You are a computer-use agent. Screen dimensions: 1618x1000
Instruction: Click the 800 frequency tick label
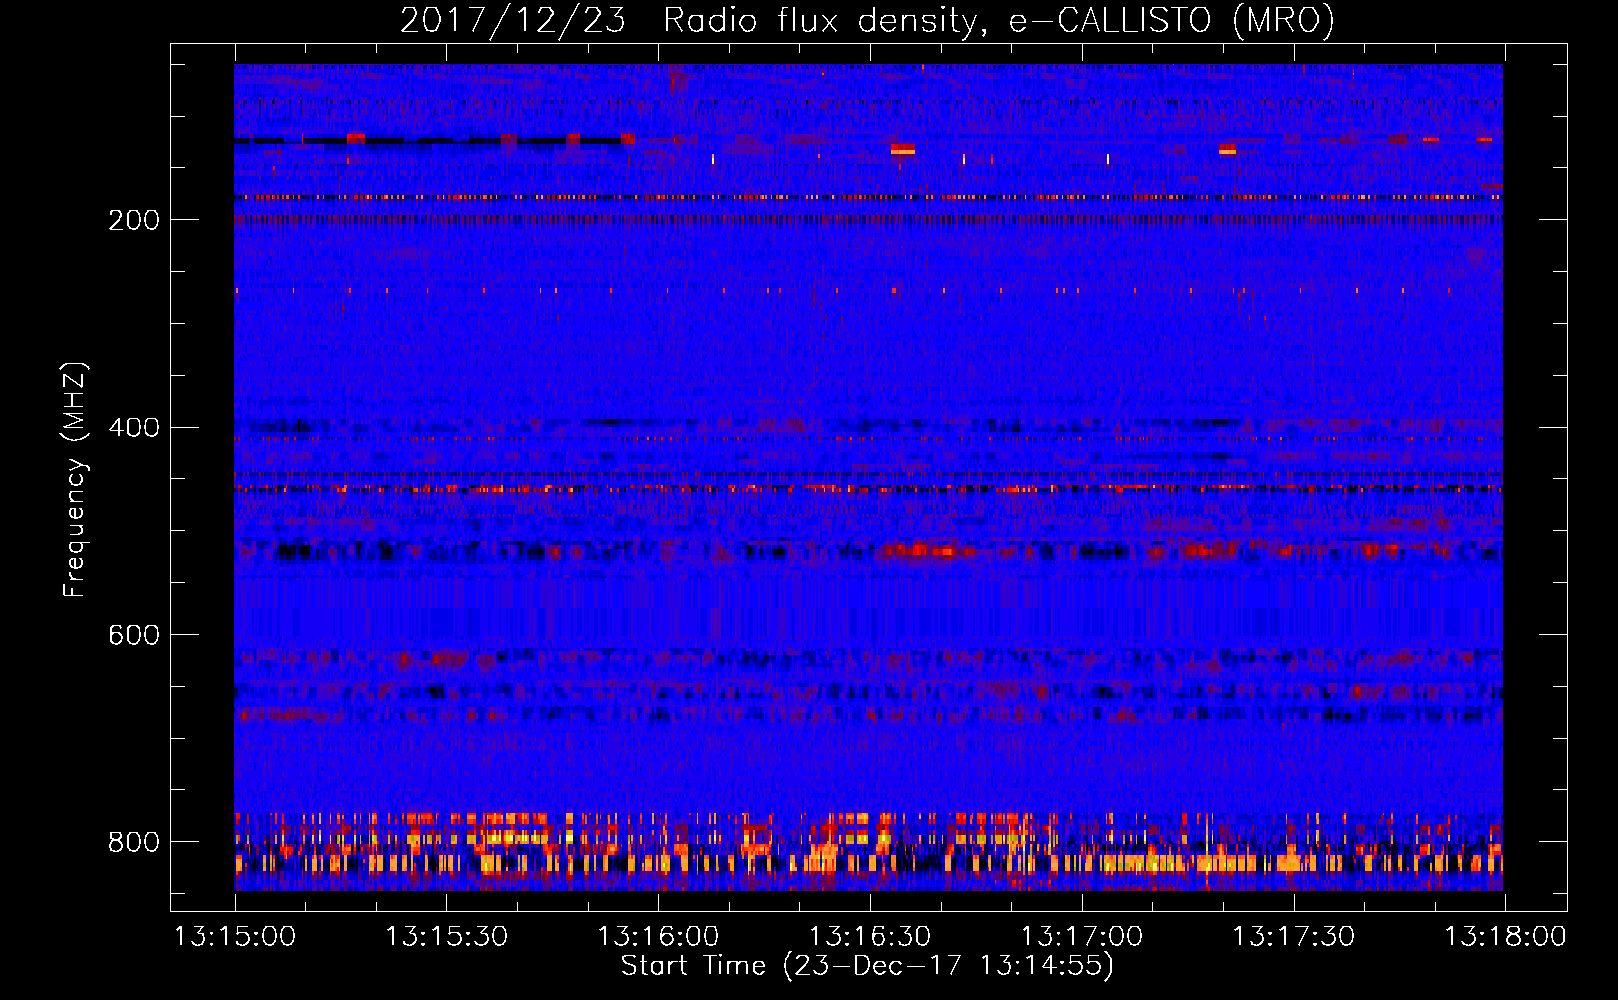[x=134, y=842]
